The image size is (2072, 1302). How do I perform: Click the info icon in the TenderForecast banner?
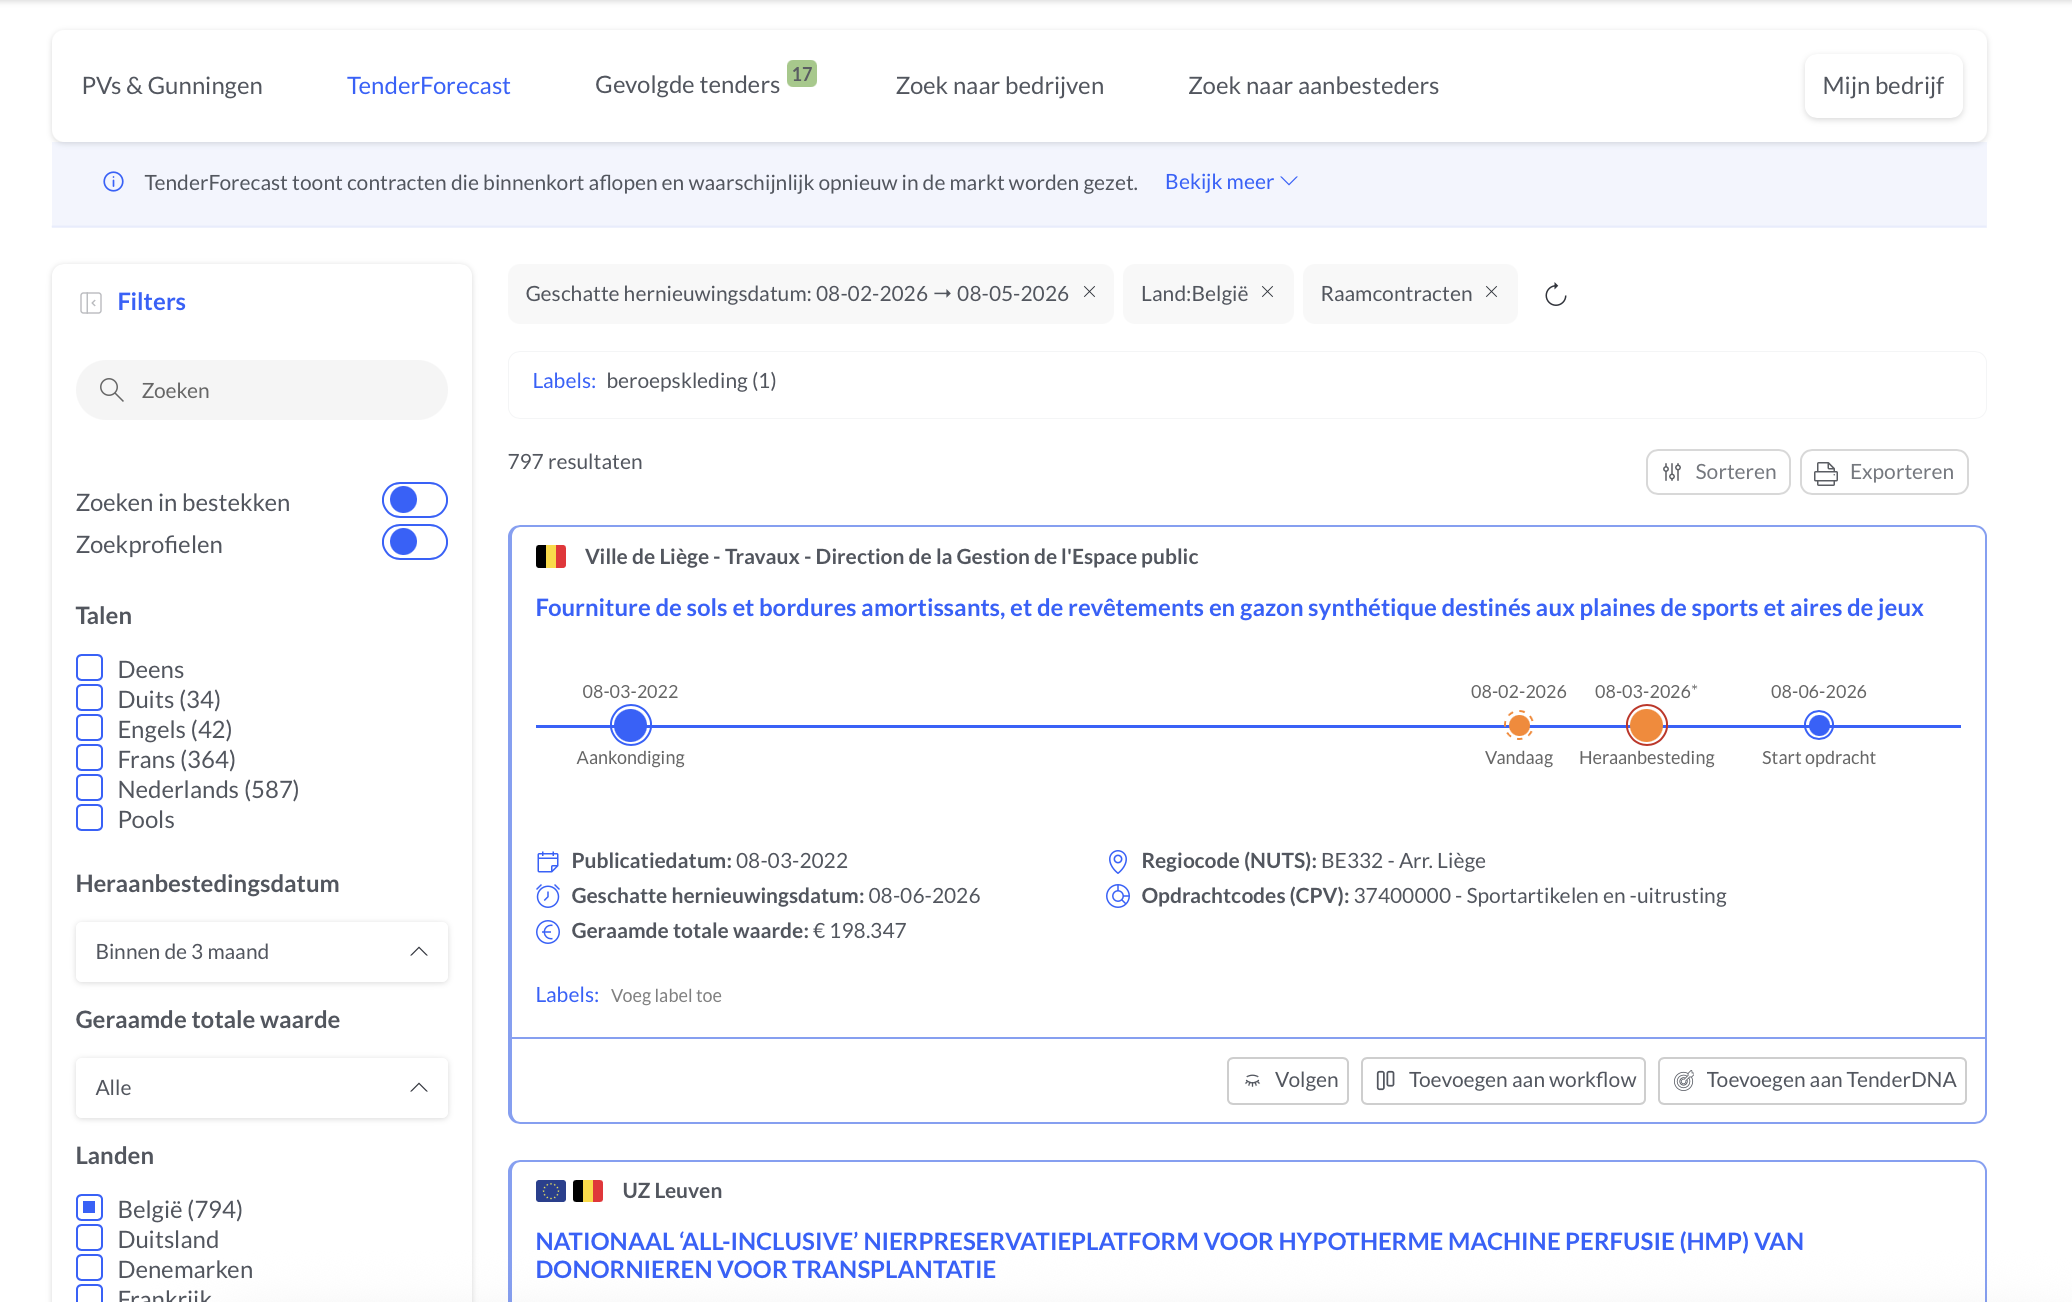(x=113, y=182)
